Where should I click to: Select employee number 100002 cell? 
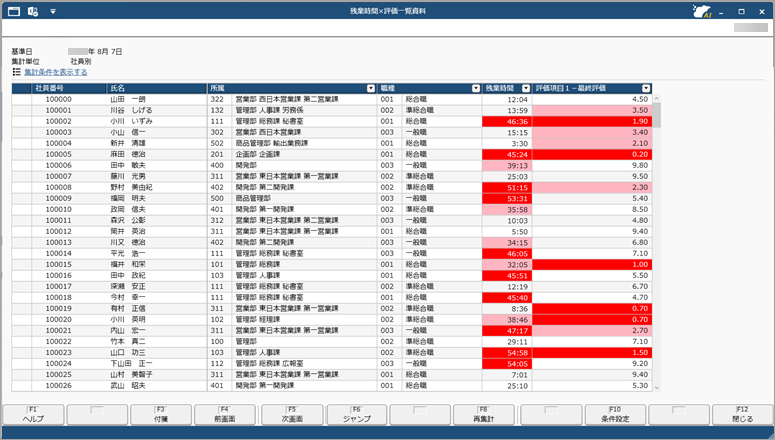[69, 121]
